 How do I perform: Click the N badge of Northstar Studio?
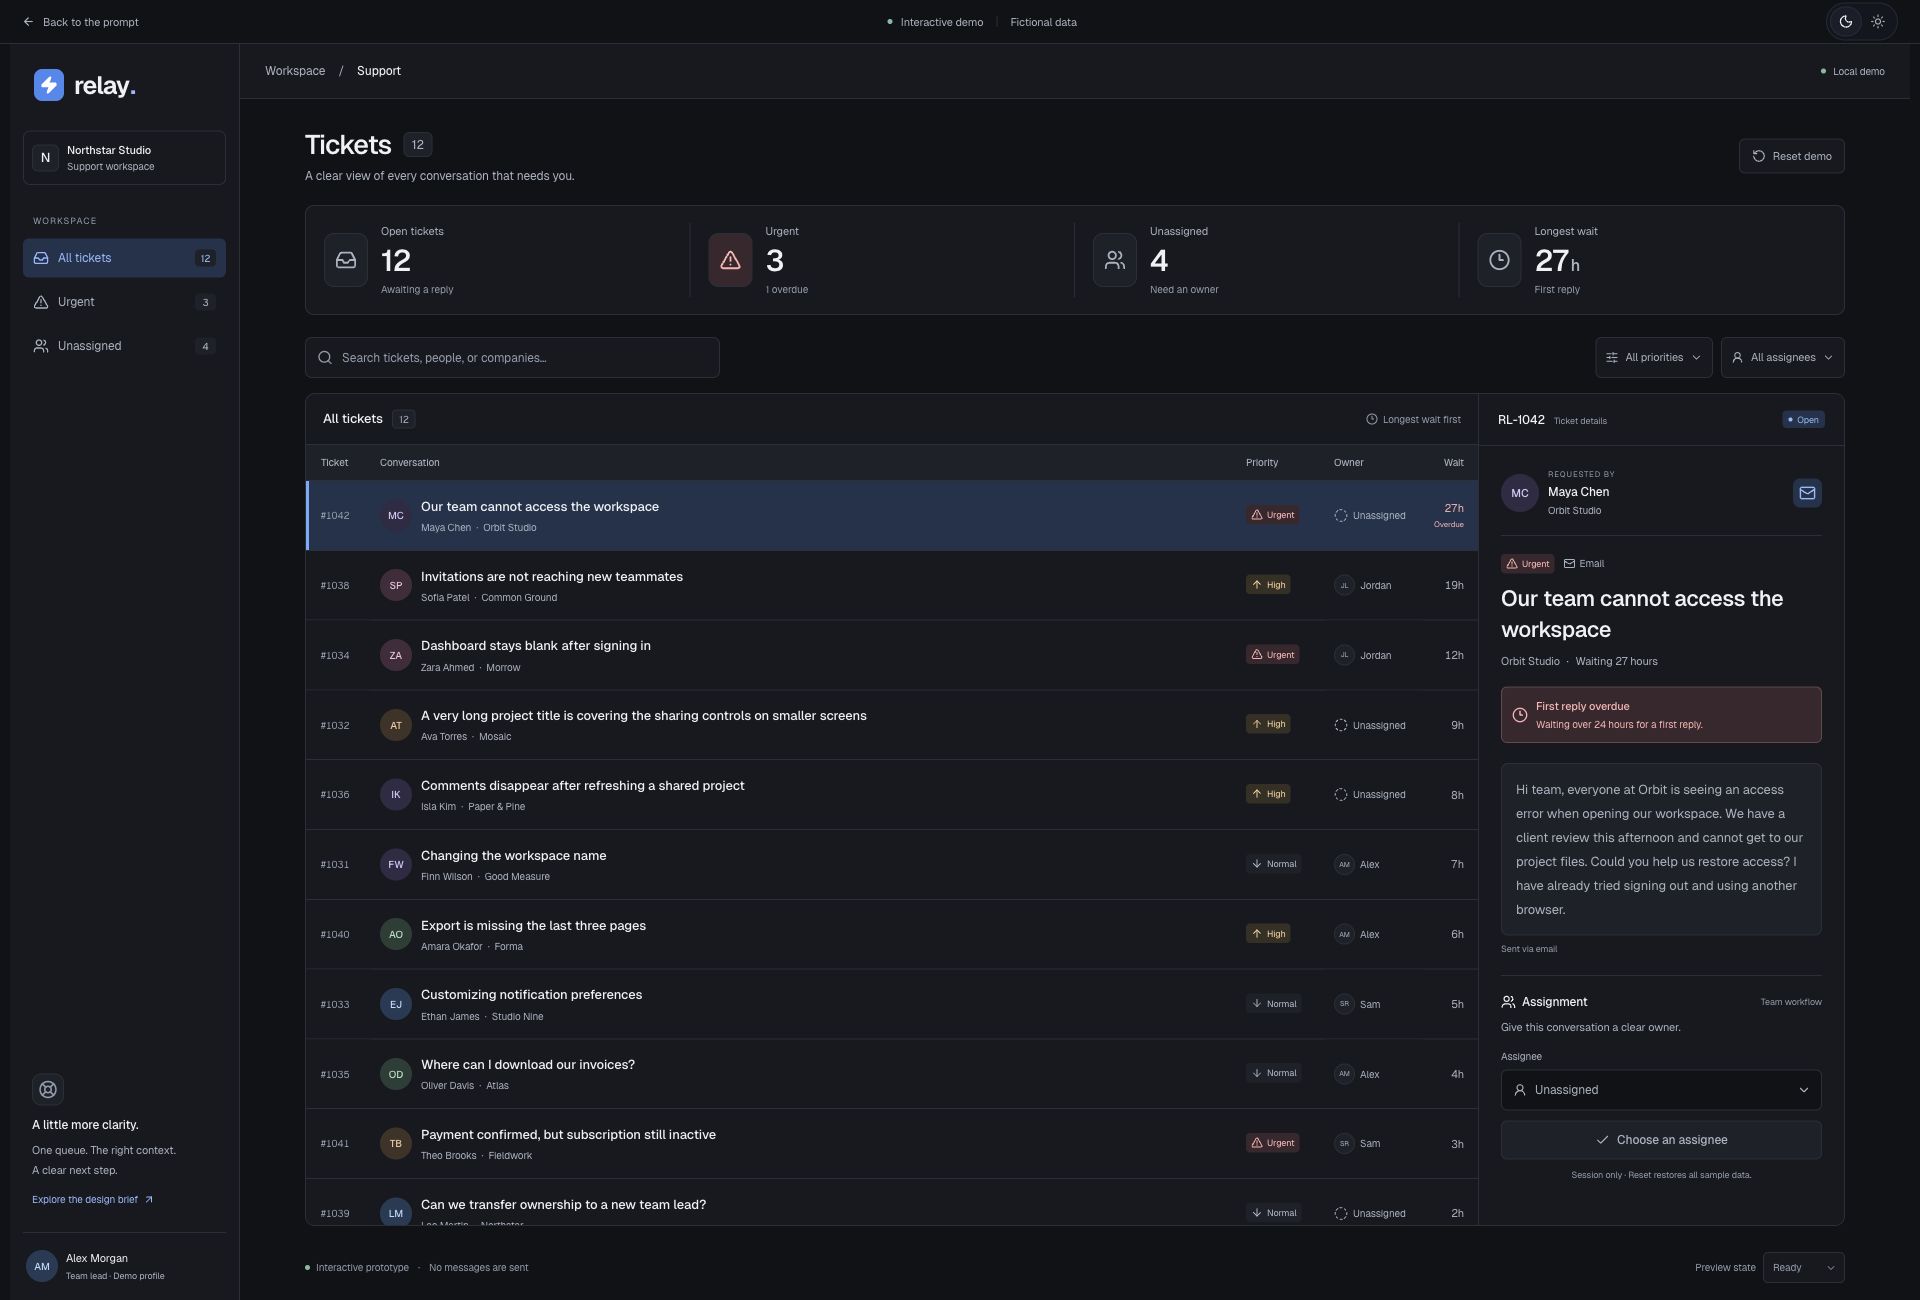(45, 158)
